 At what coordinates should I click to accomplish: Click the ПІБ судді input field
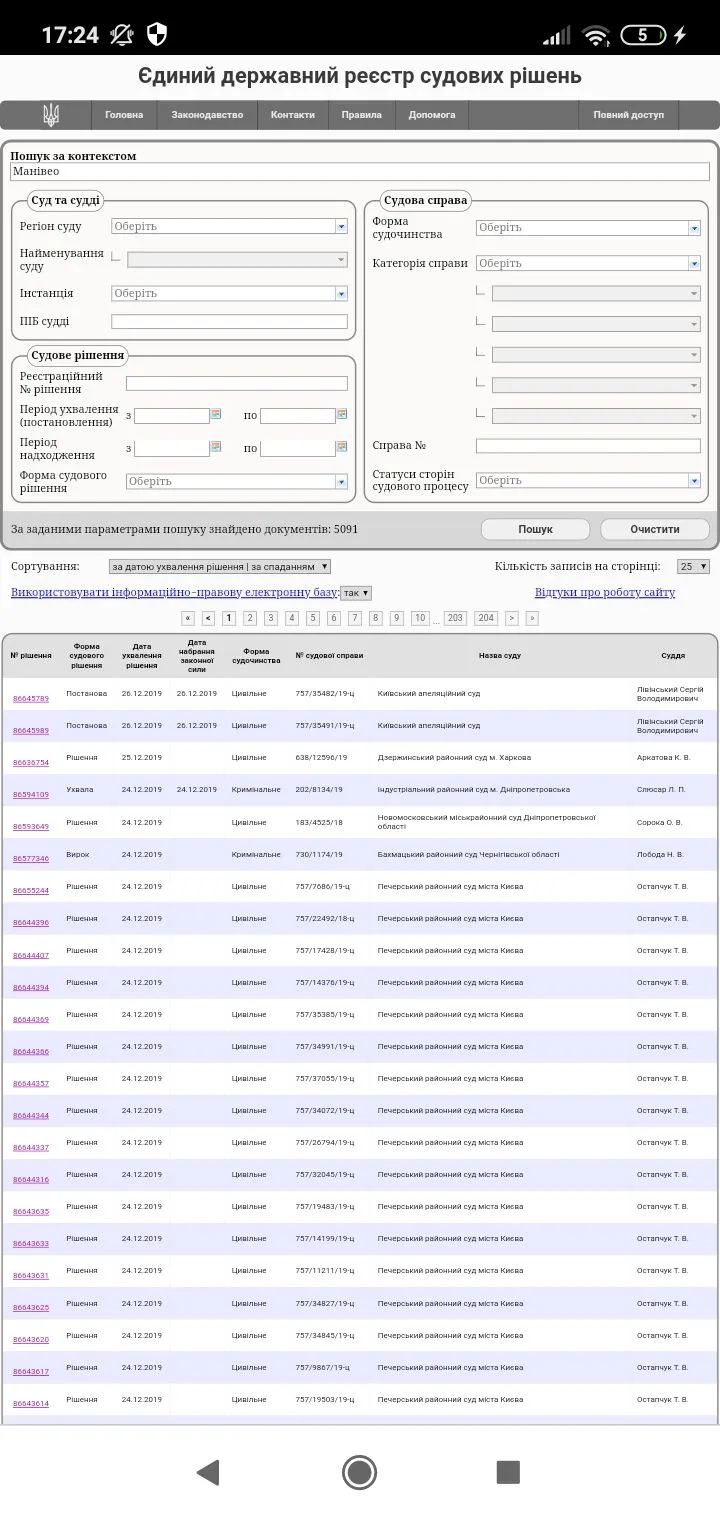[229, 322]
